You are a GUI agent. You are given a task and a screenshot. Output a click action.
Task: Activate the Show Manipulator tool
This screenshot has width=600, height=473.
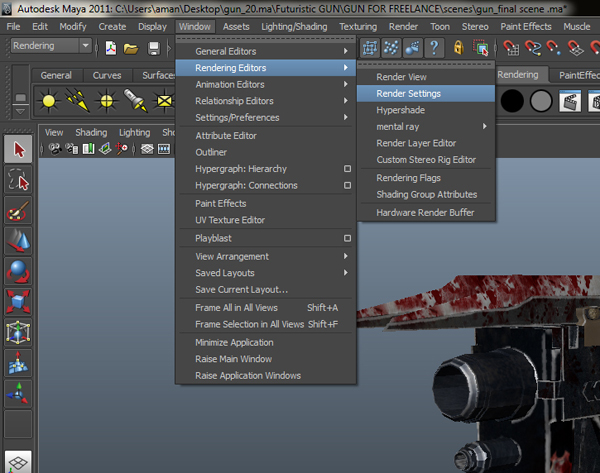18,393
